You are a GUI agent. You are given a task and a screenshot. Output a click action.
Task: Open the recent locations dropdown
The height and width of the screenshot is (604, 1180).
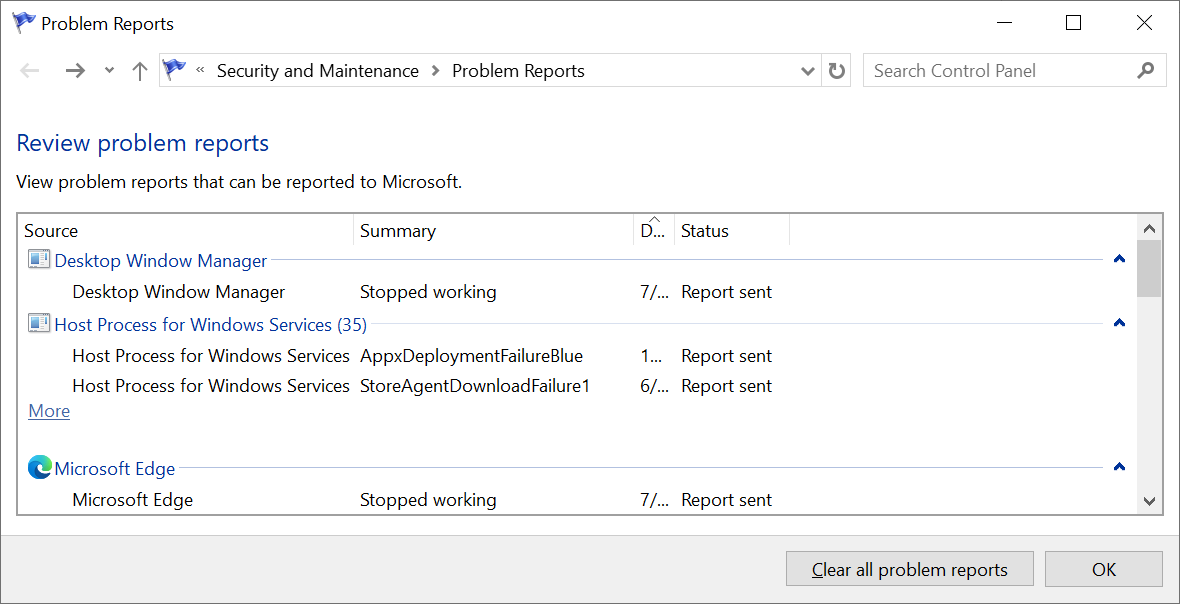coord(109,71)
